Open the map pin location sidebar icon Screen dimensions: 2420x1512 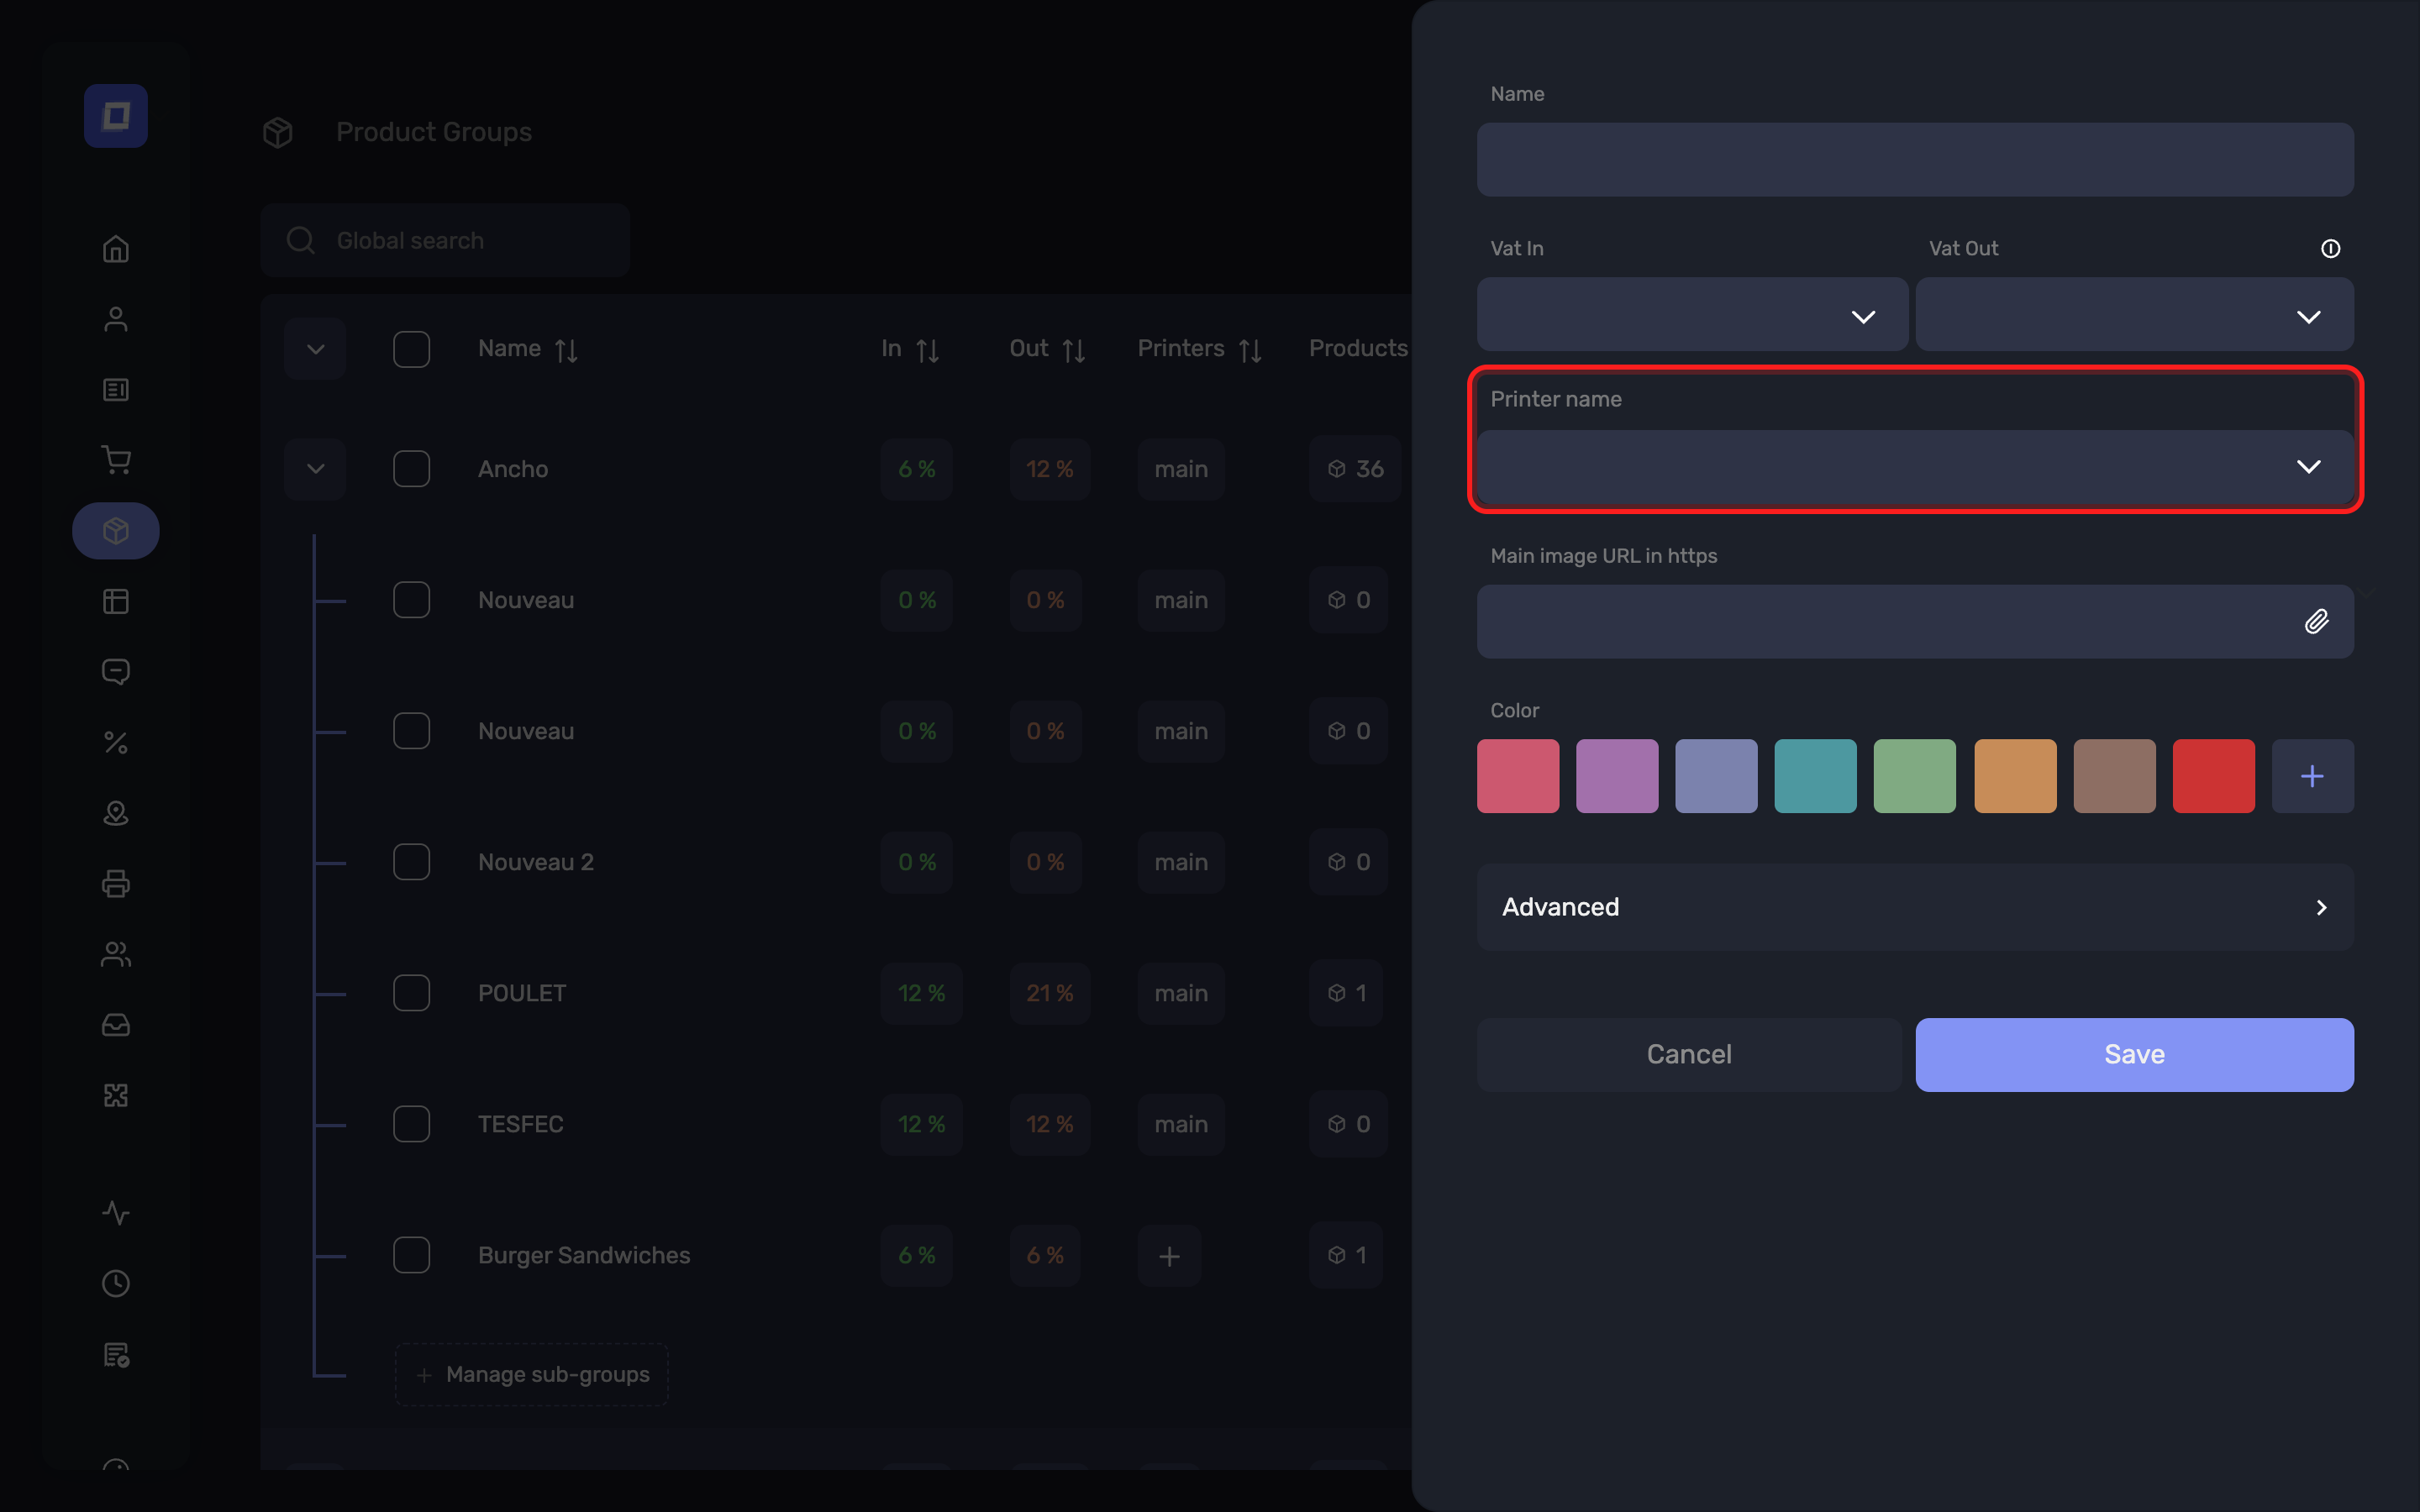click(116, 813)
